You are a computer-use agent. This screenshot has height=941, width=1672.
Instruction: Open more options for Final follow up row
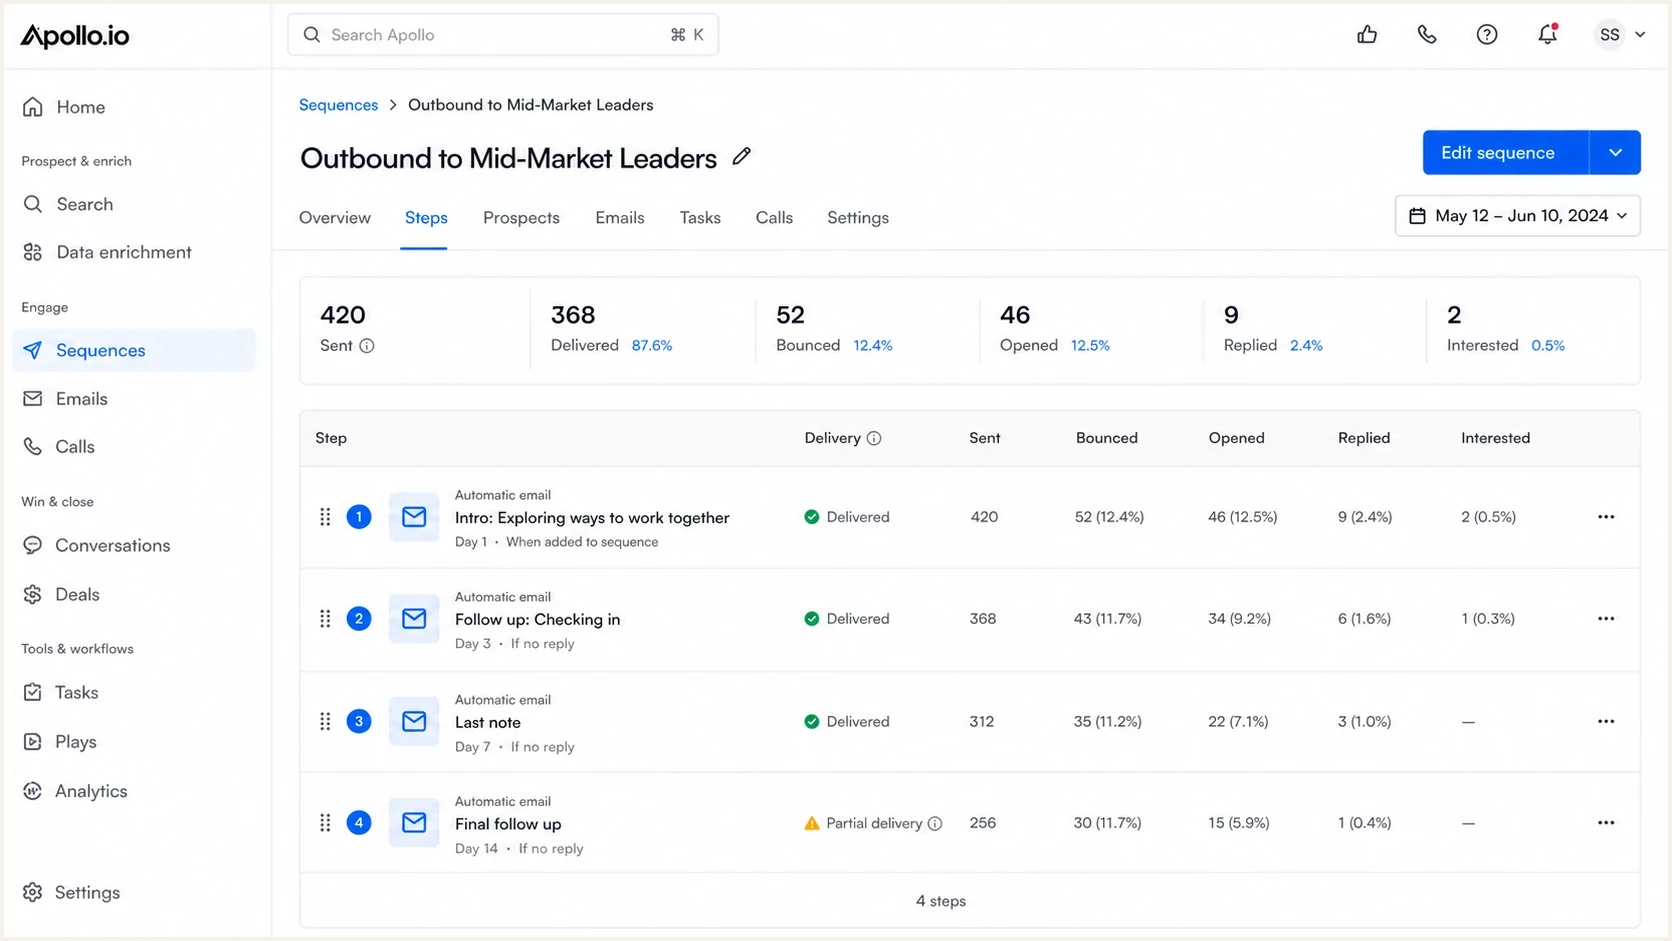point(1606,823)
